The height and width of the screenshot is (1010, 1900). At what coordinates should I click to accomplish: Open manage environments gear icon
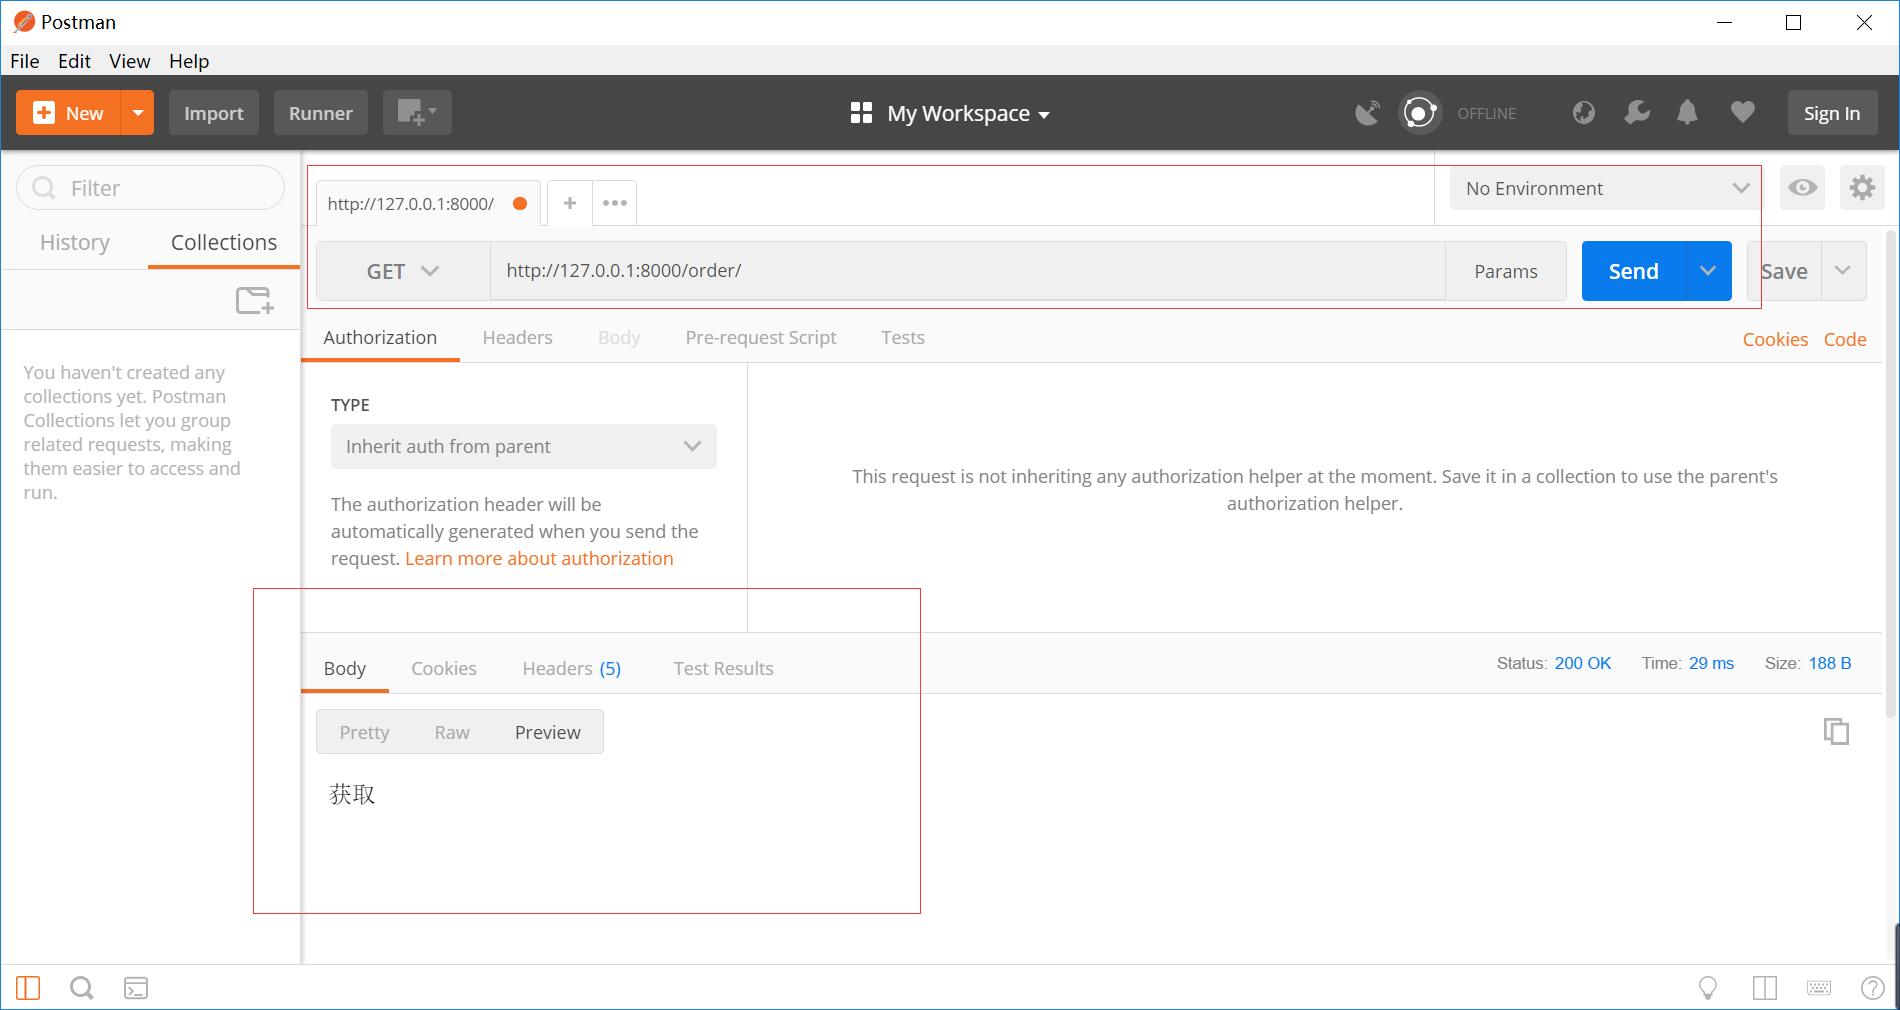tap(1862, 188)
